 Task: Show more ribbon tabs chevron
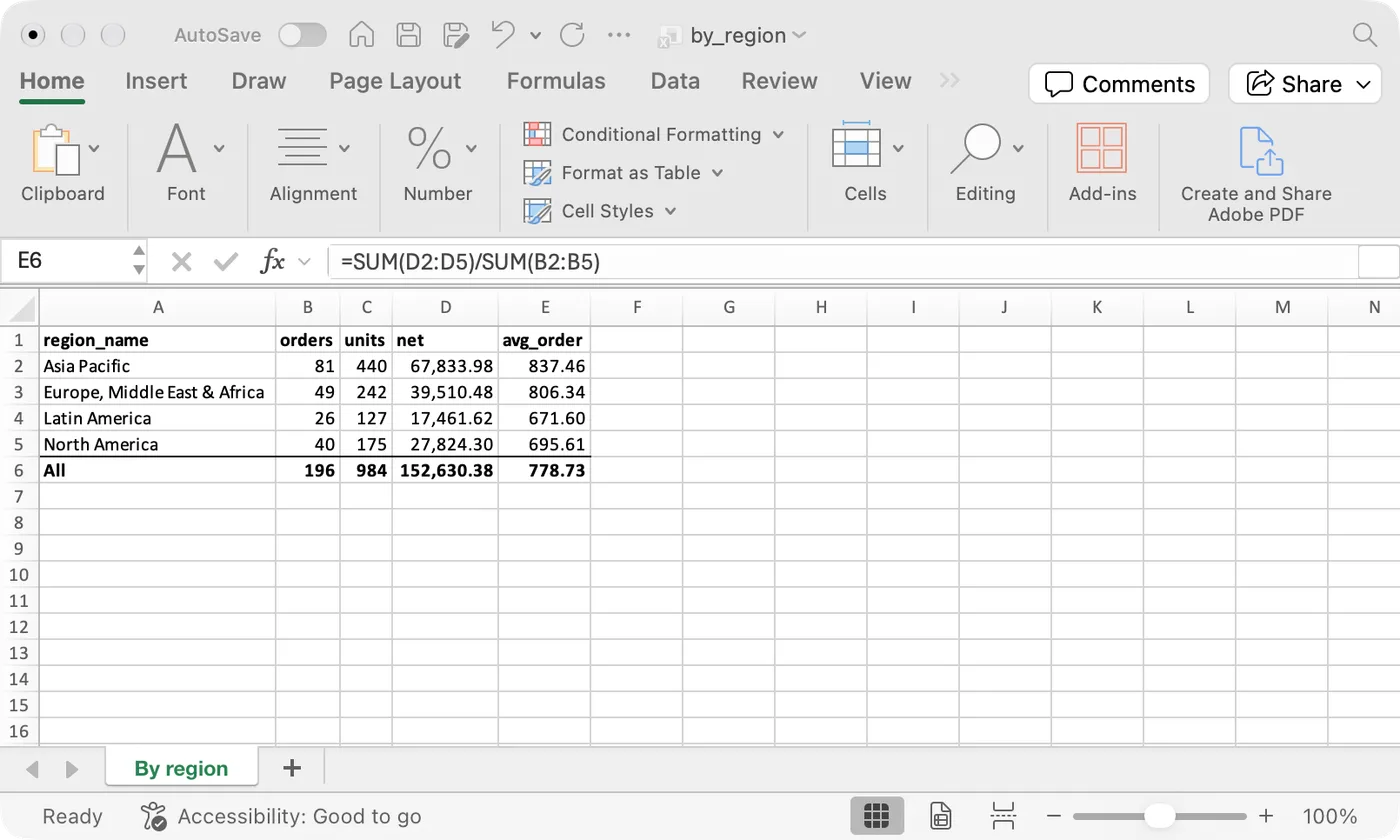click(x=950, y=81)
